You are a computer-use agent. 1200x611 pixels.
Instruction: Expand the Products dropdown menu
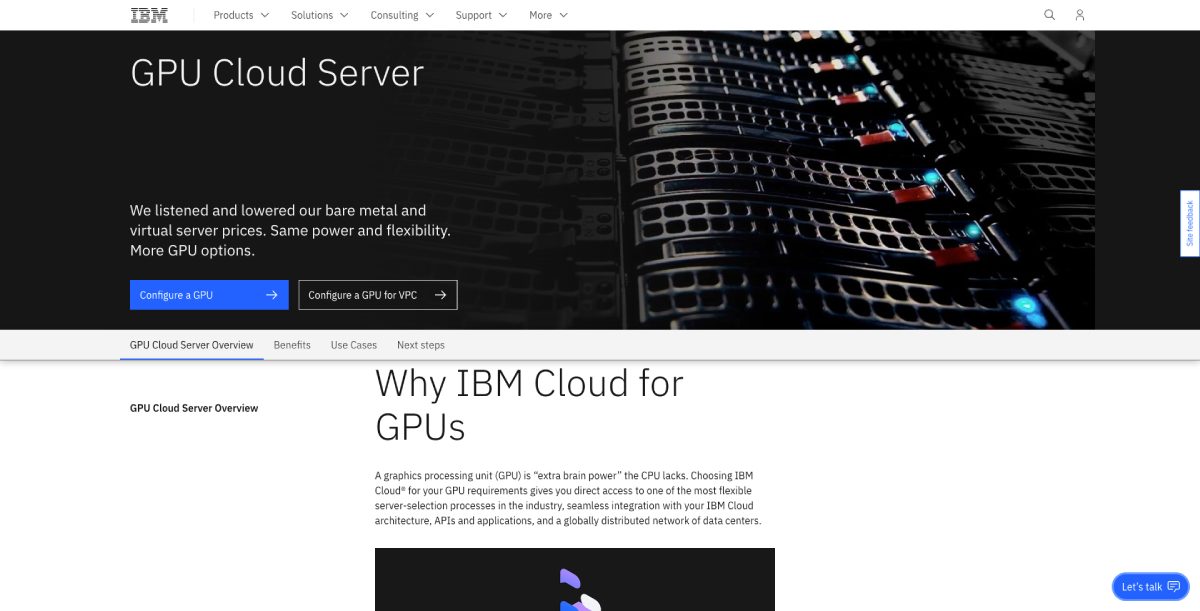coord(240,15)
